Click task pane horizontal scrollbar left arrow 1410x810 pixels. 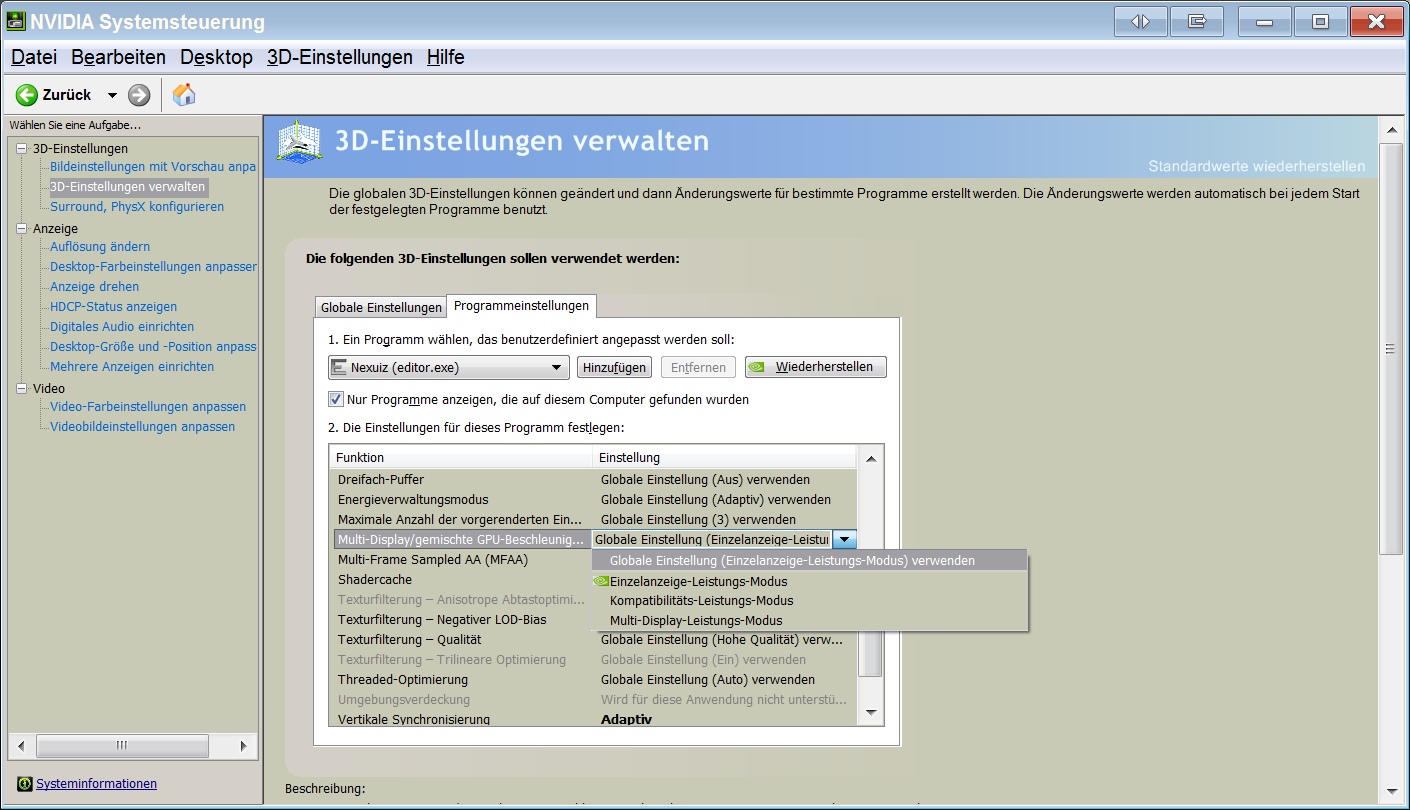(22, 745)
